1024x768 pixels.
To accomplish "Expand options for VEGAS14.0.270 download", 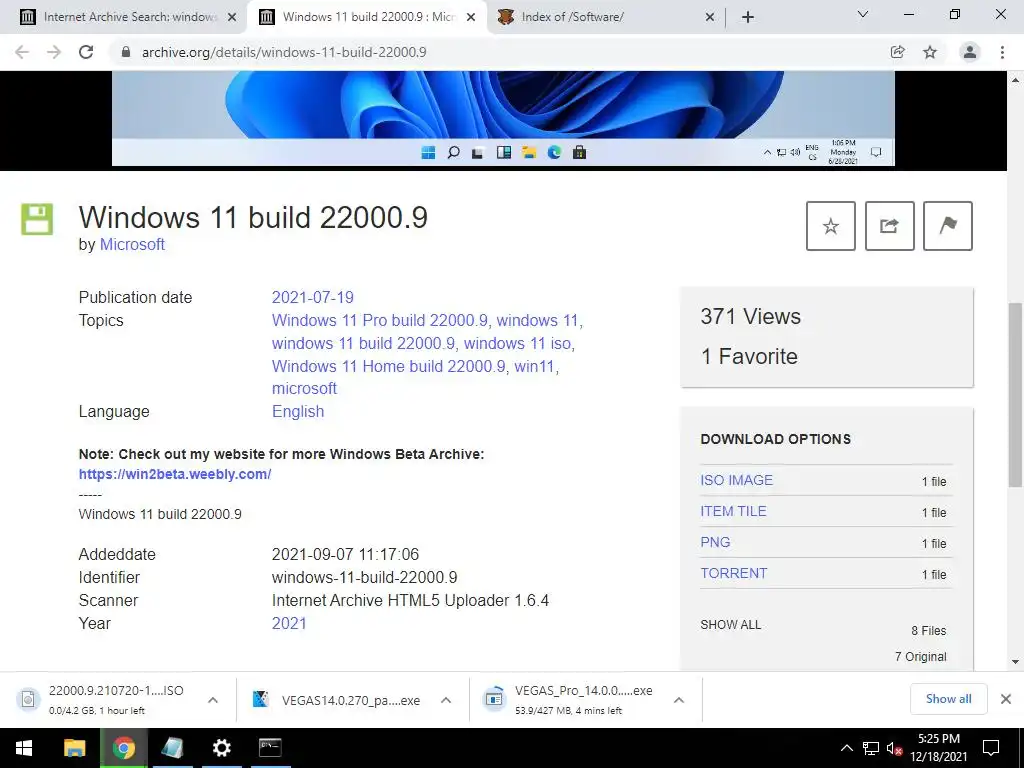I will 446,700.
